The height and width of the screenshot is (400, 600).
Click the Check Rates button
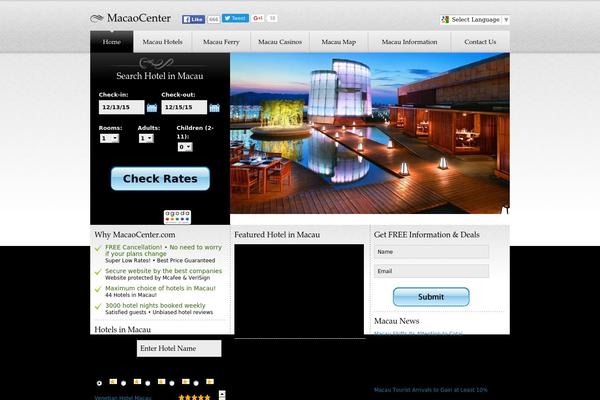tap(160, 179)
